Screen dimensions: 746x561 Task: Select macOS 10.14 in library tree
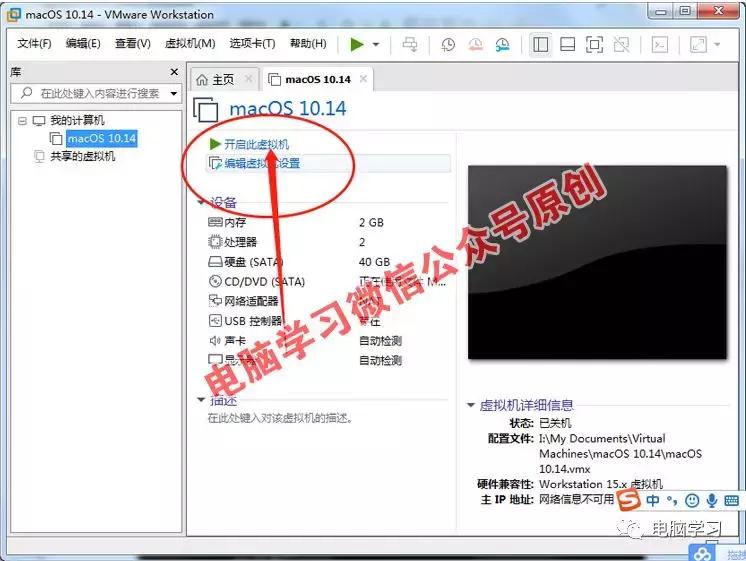click(x=102, y=138)
